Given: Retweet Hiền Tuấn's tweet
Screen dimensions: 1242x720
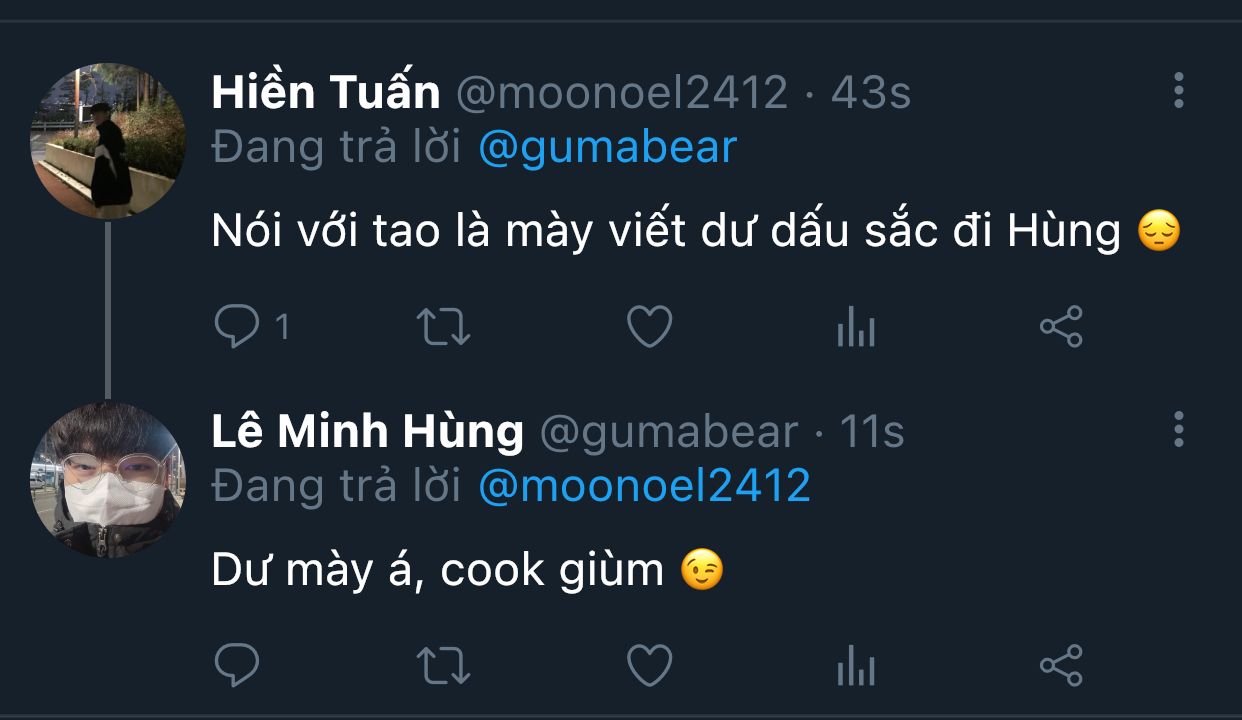Looking at the screenshot, I should click(x=443, y=327).
